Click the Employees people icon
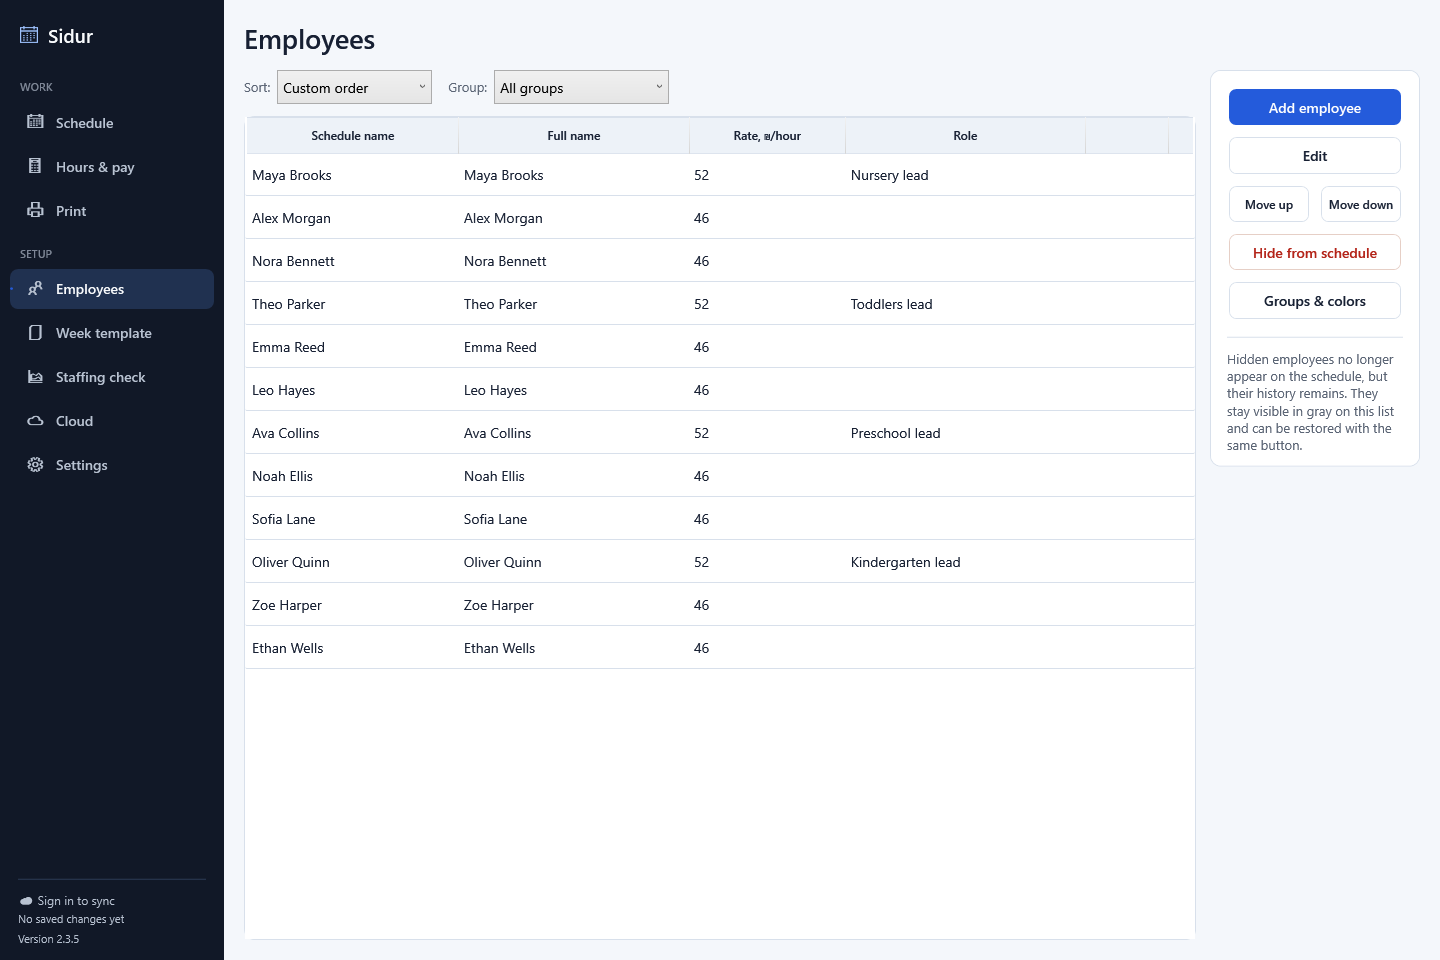The width and height of the screenshot is (1440, 960). pos(35,288)
